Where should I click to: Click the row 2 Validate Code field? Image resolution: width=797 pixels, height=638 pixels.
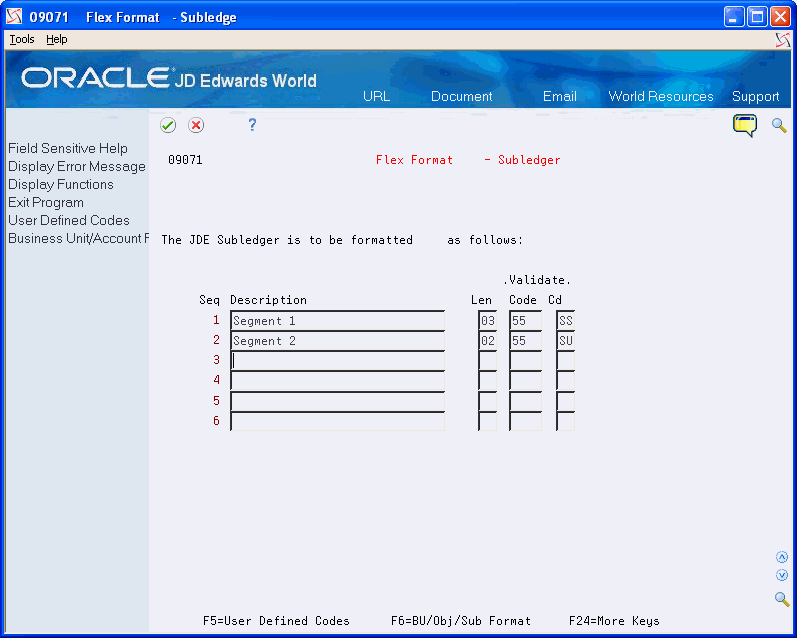(x=525, y=341)
